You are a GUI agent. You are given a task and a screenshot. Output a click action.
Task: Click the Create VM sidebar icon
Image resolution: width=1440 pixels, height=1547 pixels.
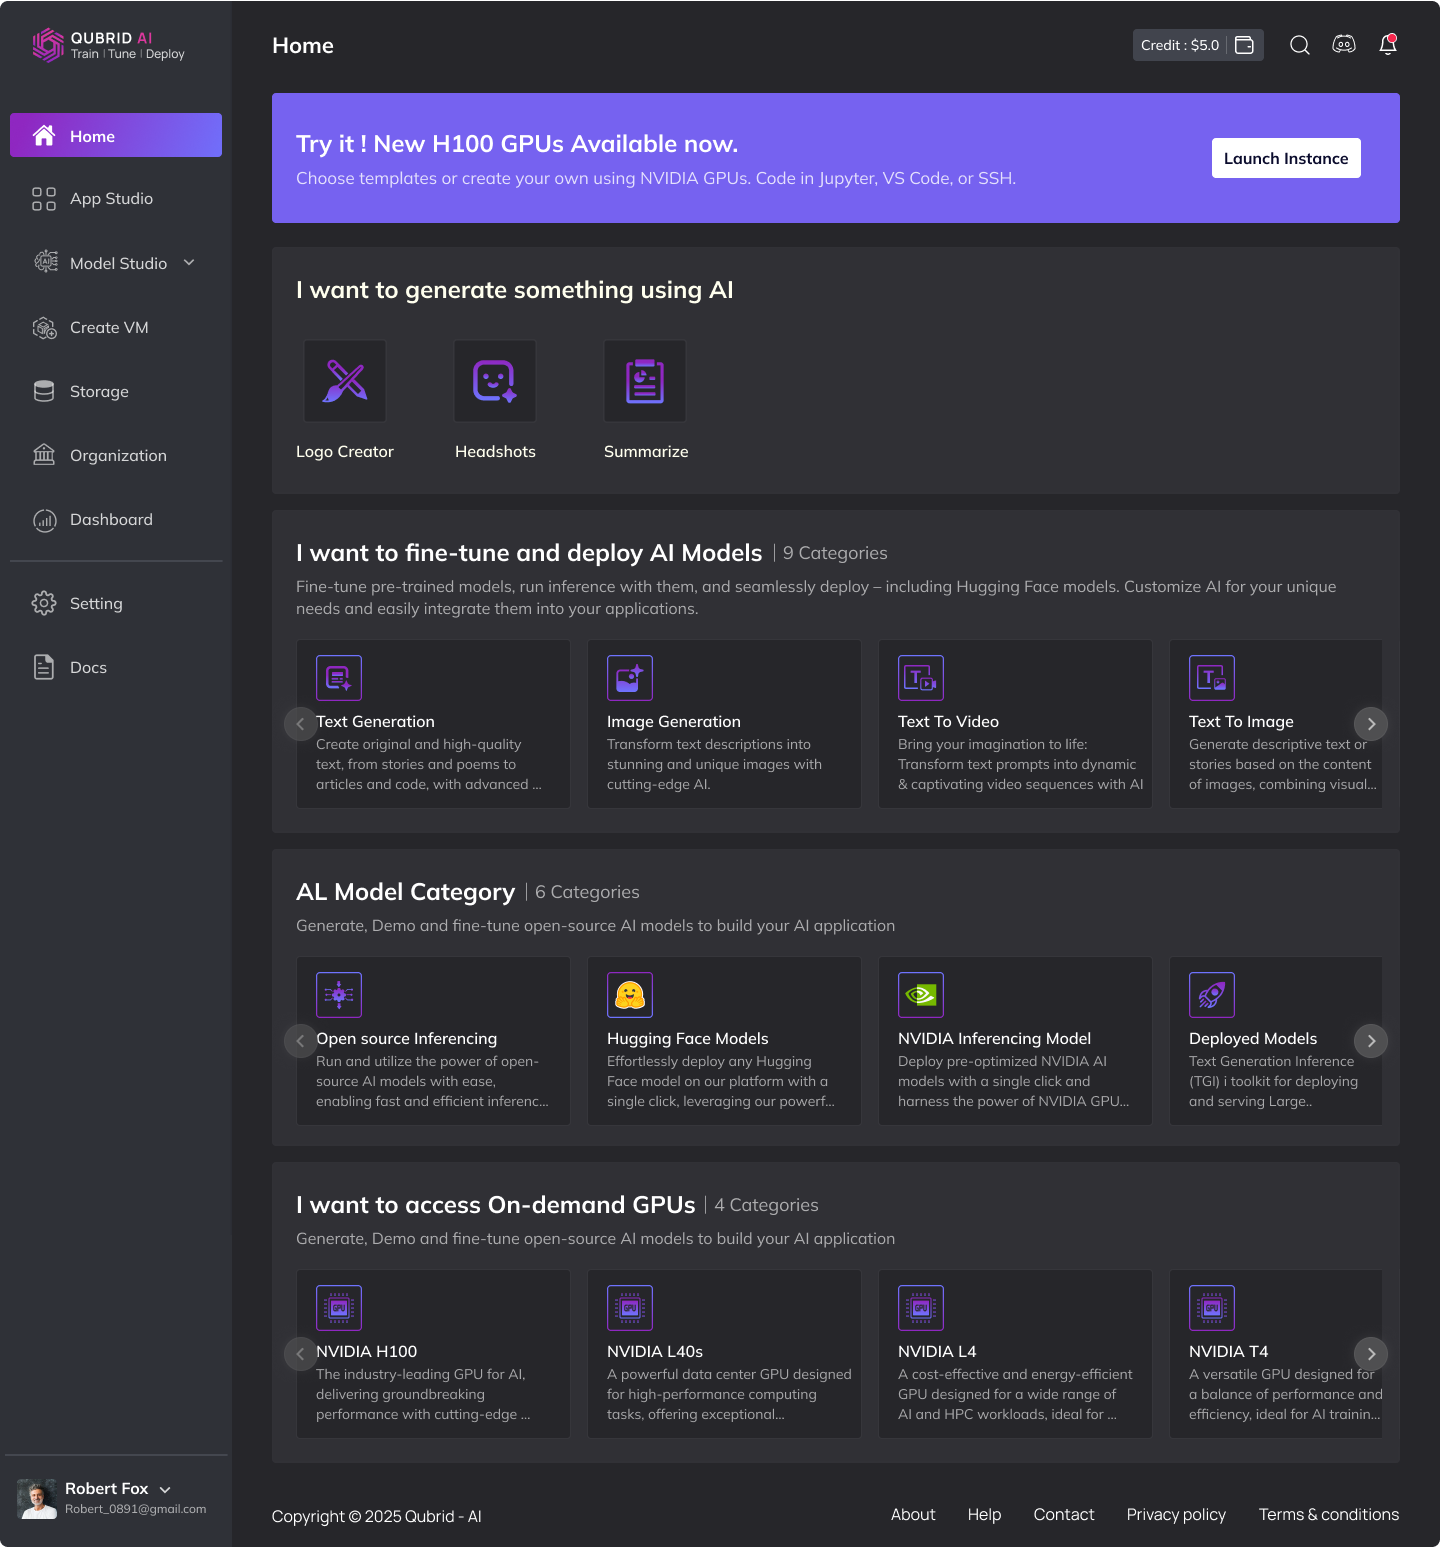(44, 327)
